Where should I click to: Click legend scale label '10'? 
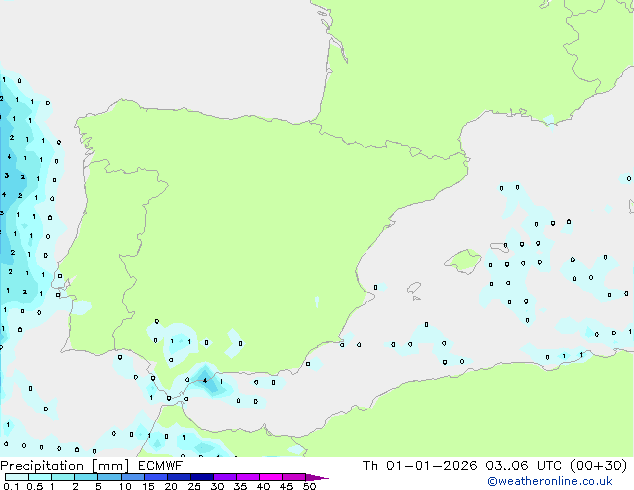[x=125, y=486]
